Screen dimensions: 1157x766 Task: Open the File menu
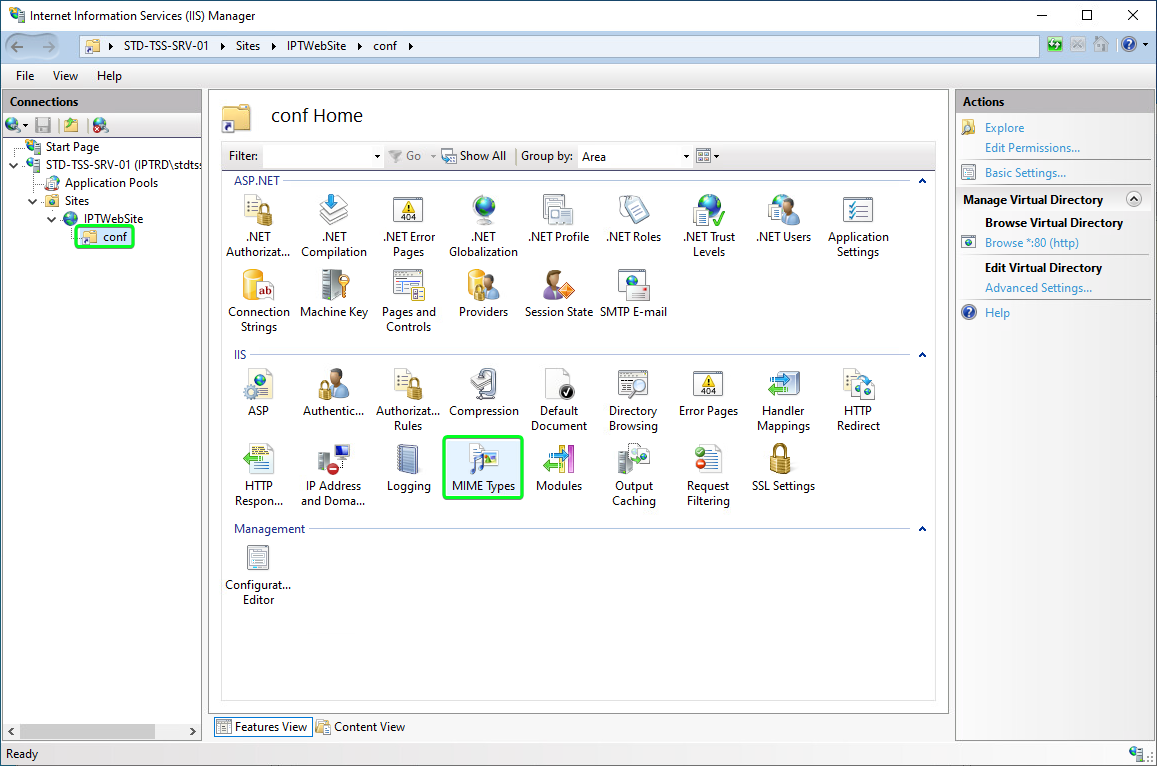(25, 76)
